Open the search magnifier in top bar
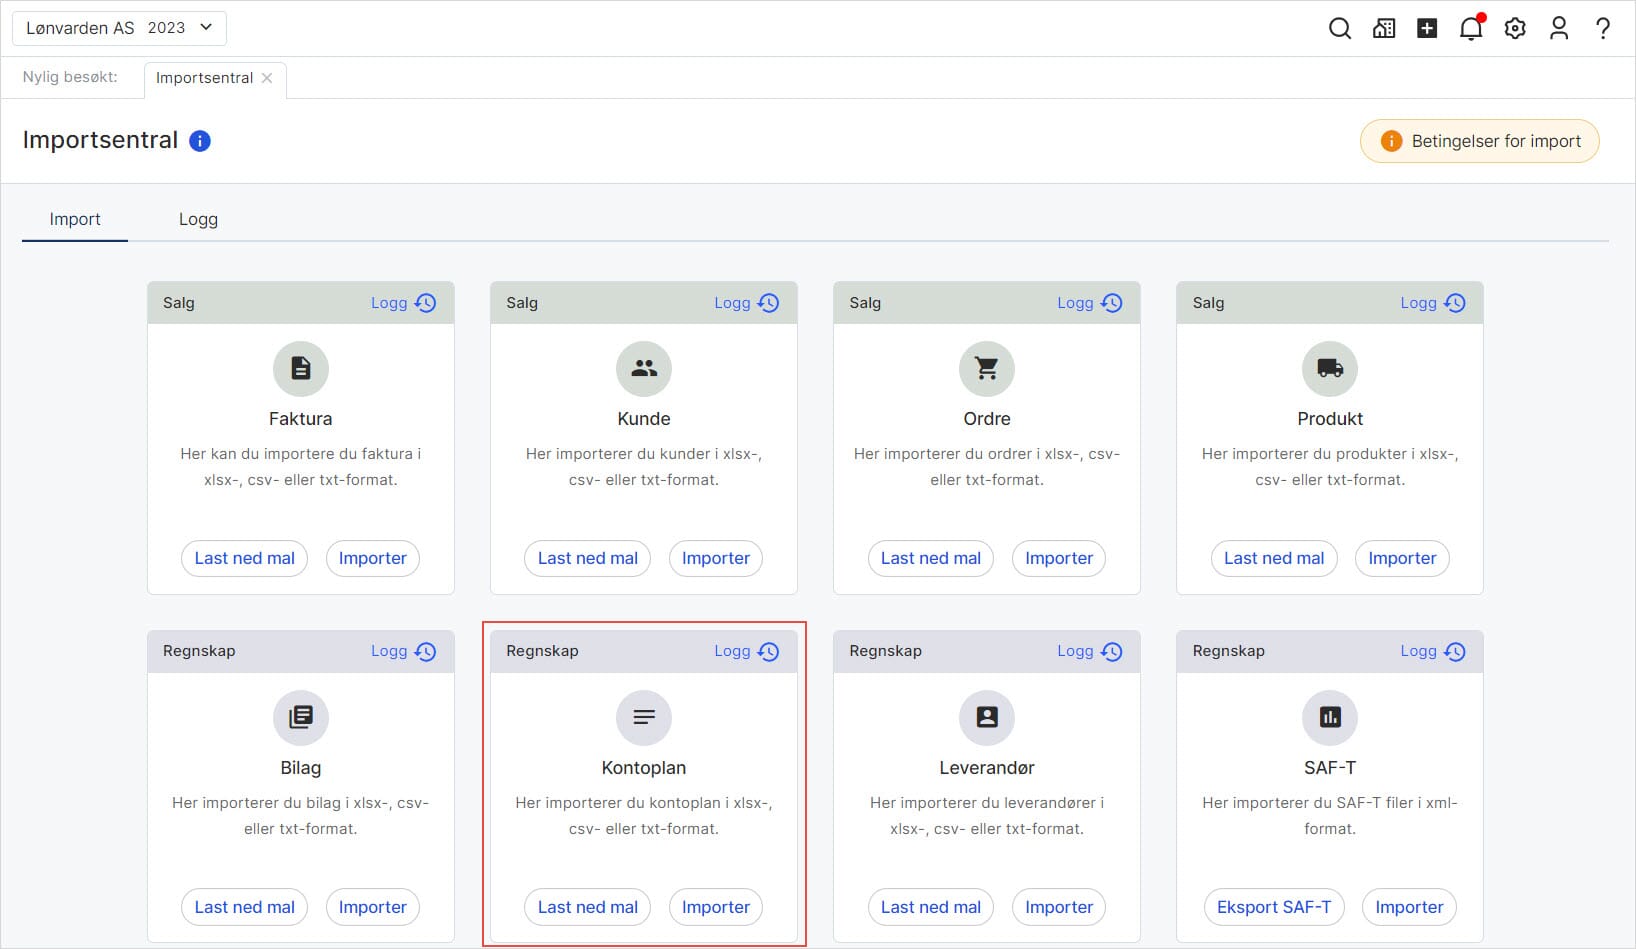Viewport: 1636px width, 949px height. point(1339,29)
